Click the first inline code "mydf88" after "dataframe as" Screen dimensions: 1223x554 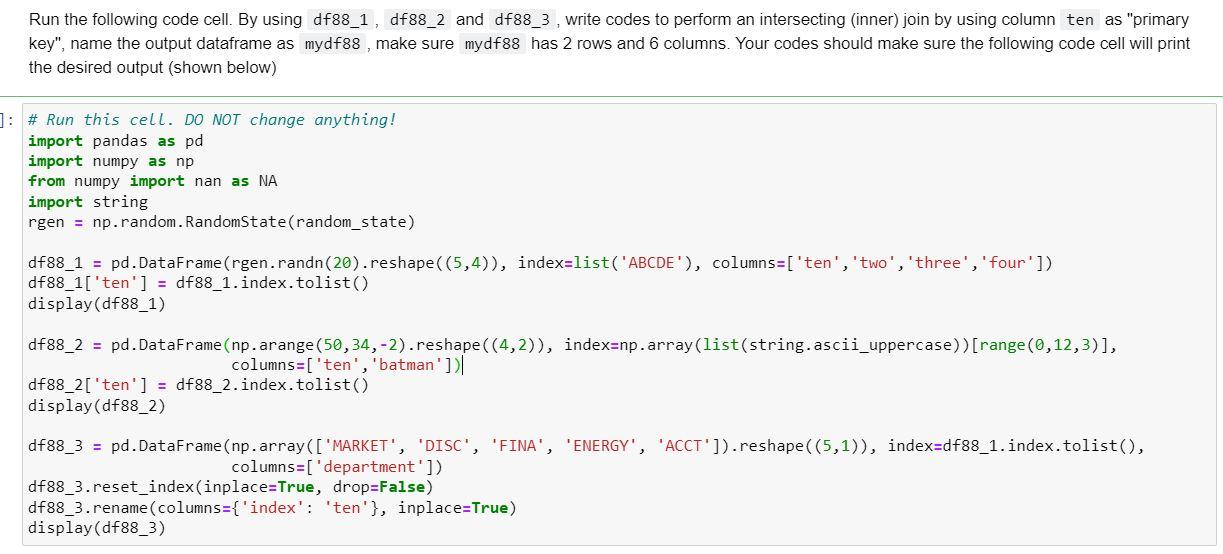[331, 44]
